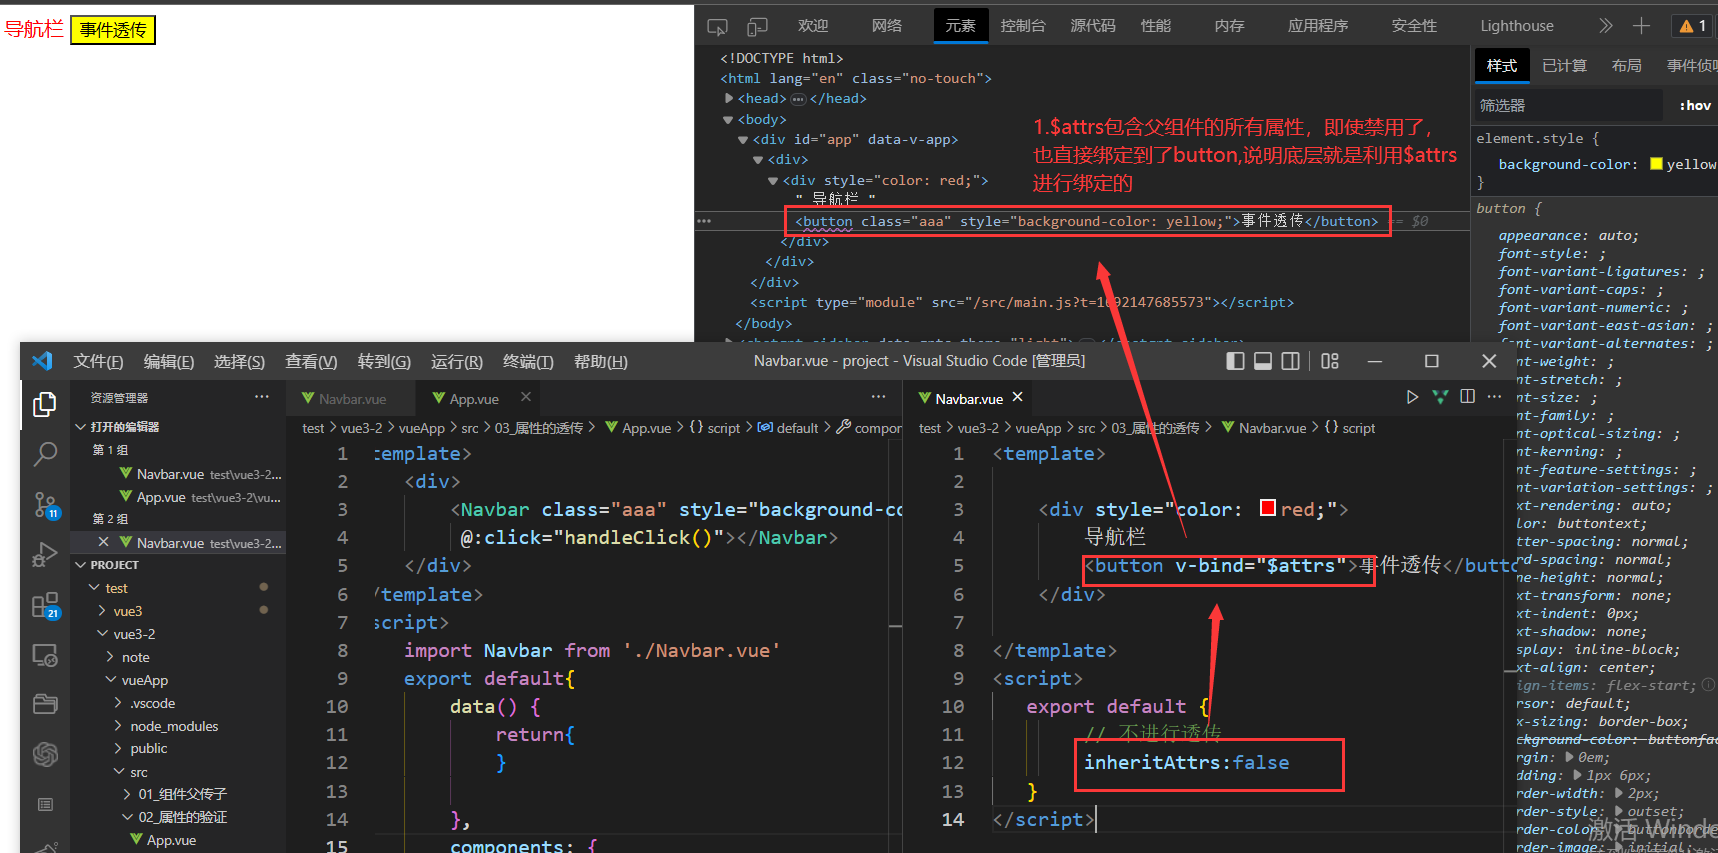Viewport: 1718px width, 853px height.
Task: Run the file with the play icon in editor
Action: [x=1412, y=397]
